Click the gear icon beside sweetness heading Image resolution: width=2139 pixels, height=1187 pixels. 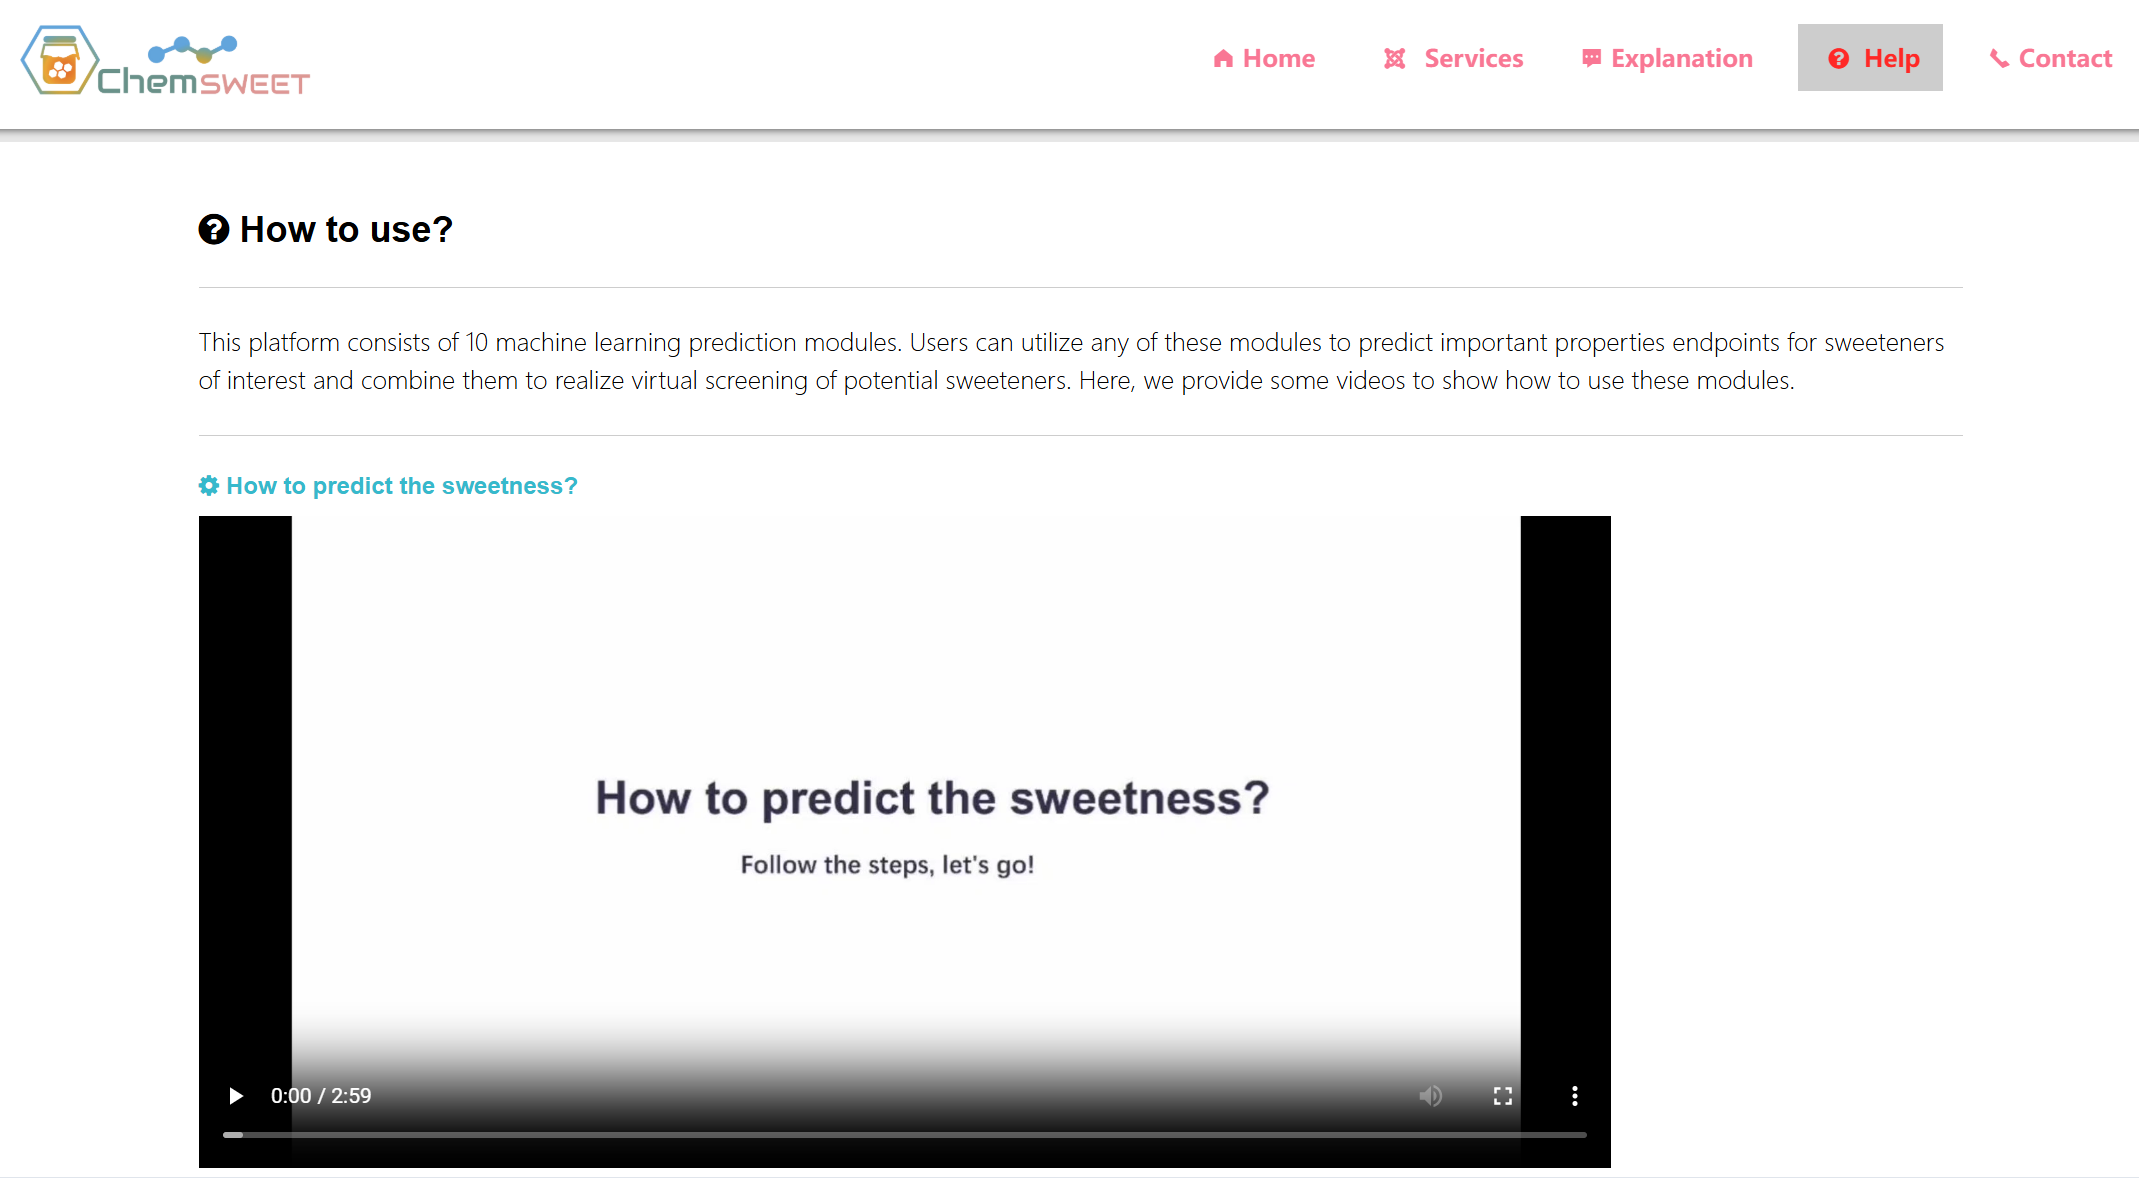(209, 486)
